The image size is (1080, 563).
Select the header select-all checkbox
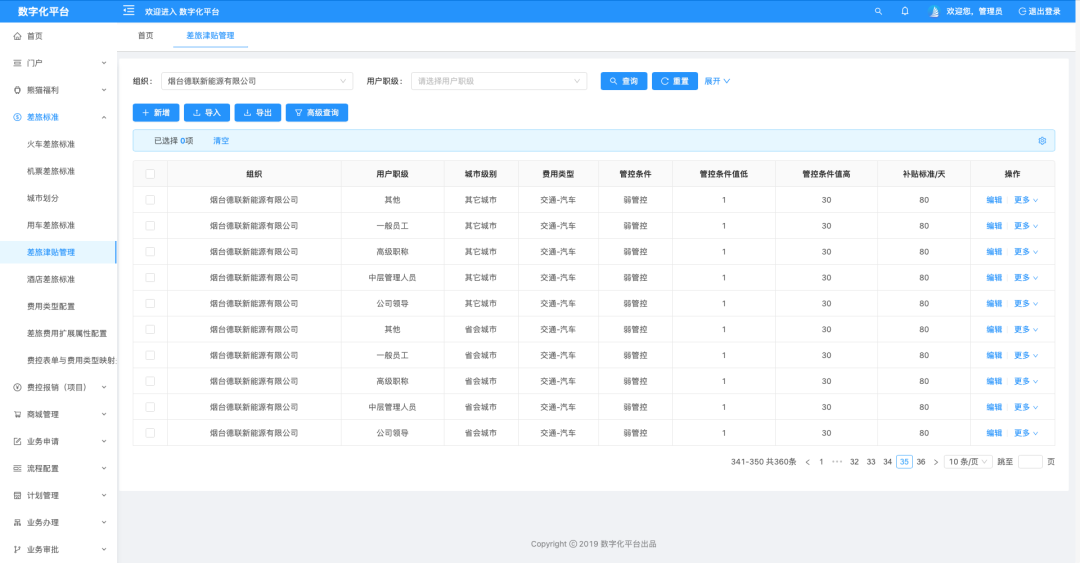(150, 174)
